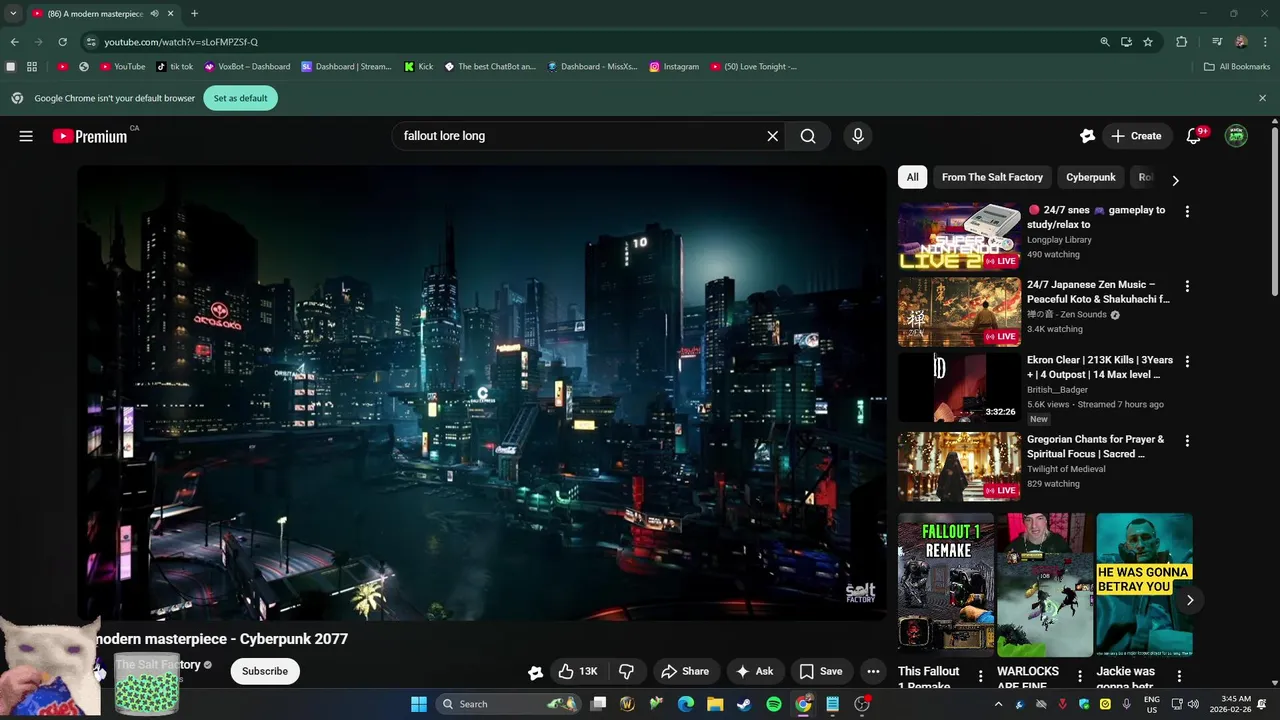Open a new browser tab
Image resolution: width=1280 pixels, height=720 pixels.
coord(194,13)
